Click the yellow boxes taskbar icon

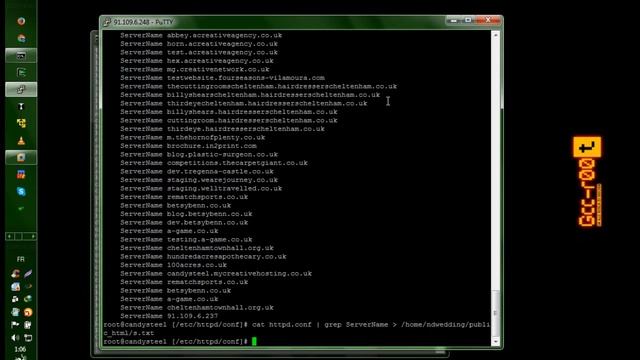coord(21,123)
